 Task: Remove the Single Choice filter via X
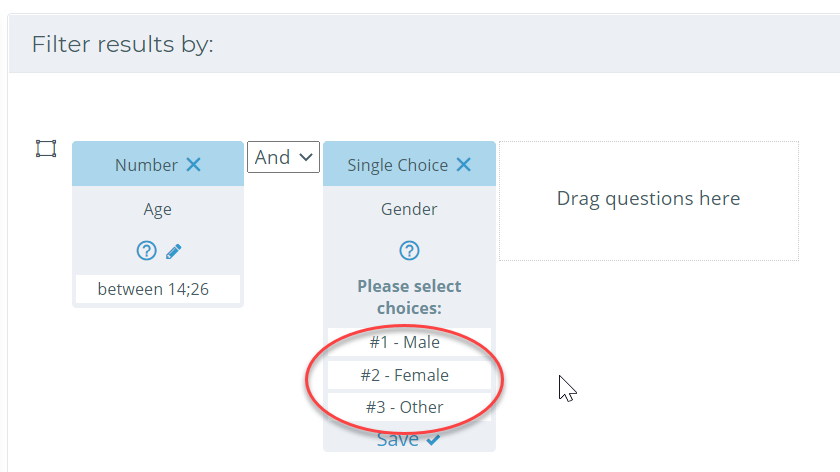[463, 164]
